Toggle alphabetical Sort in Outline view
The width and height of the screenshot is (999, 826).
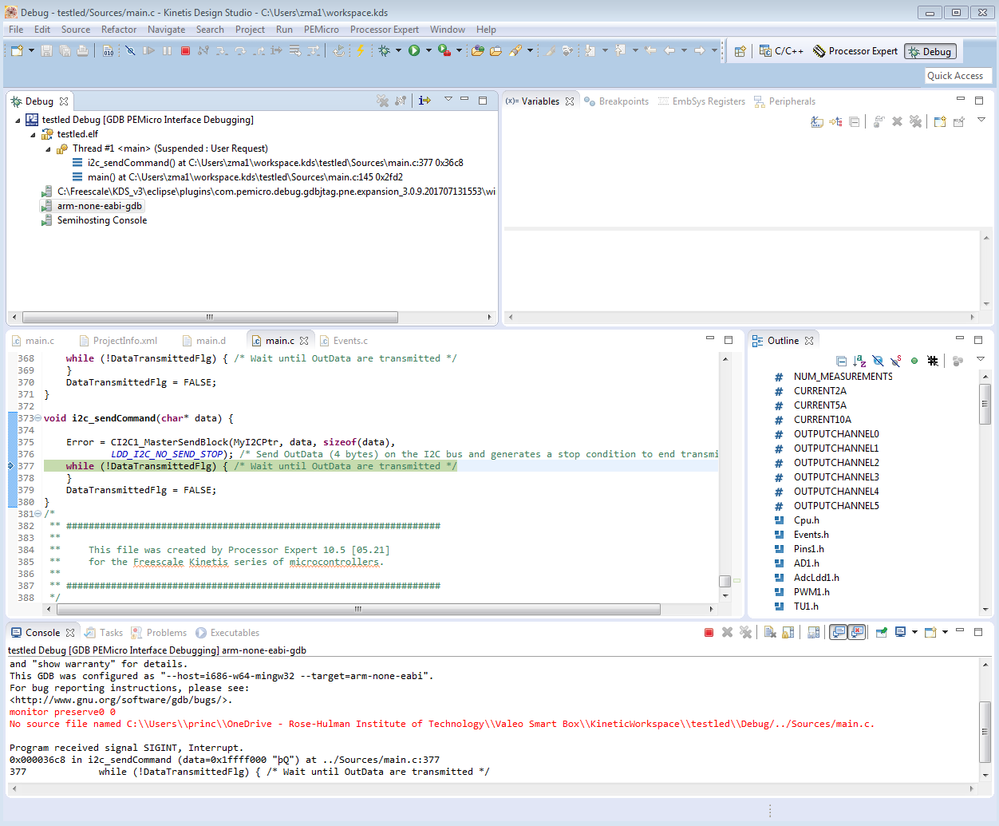[859, 361]
